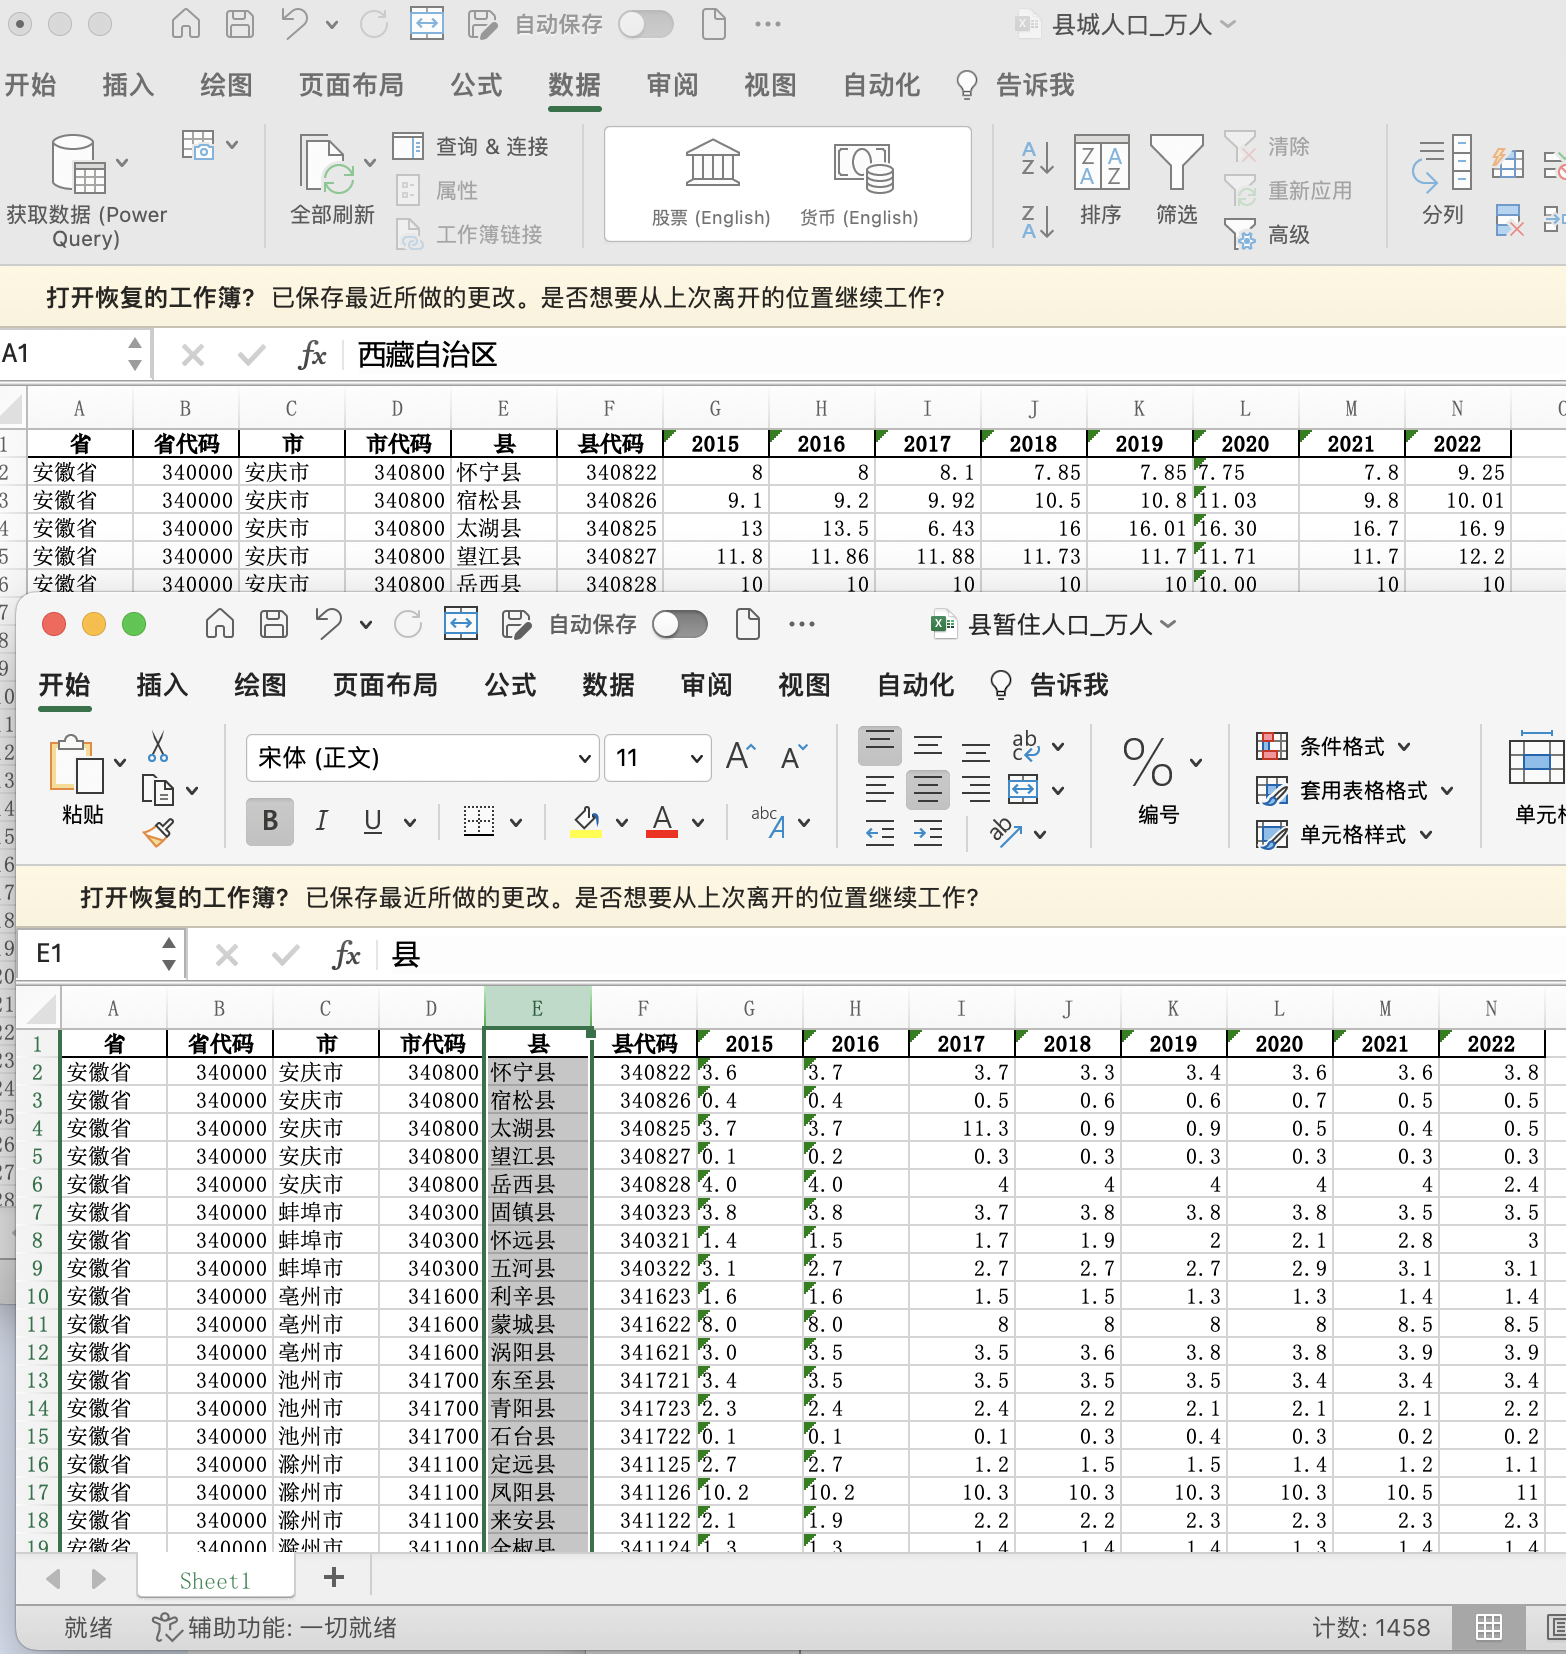The width and height of the screenshot is (1566, 1654).
Task: Click the center align text icon
Action: pos(927,790)
